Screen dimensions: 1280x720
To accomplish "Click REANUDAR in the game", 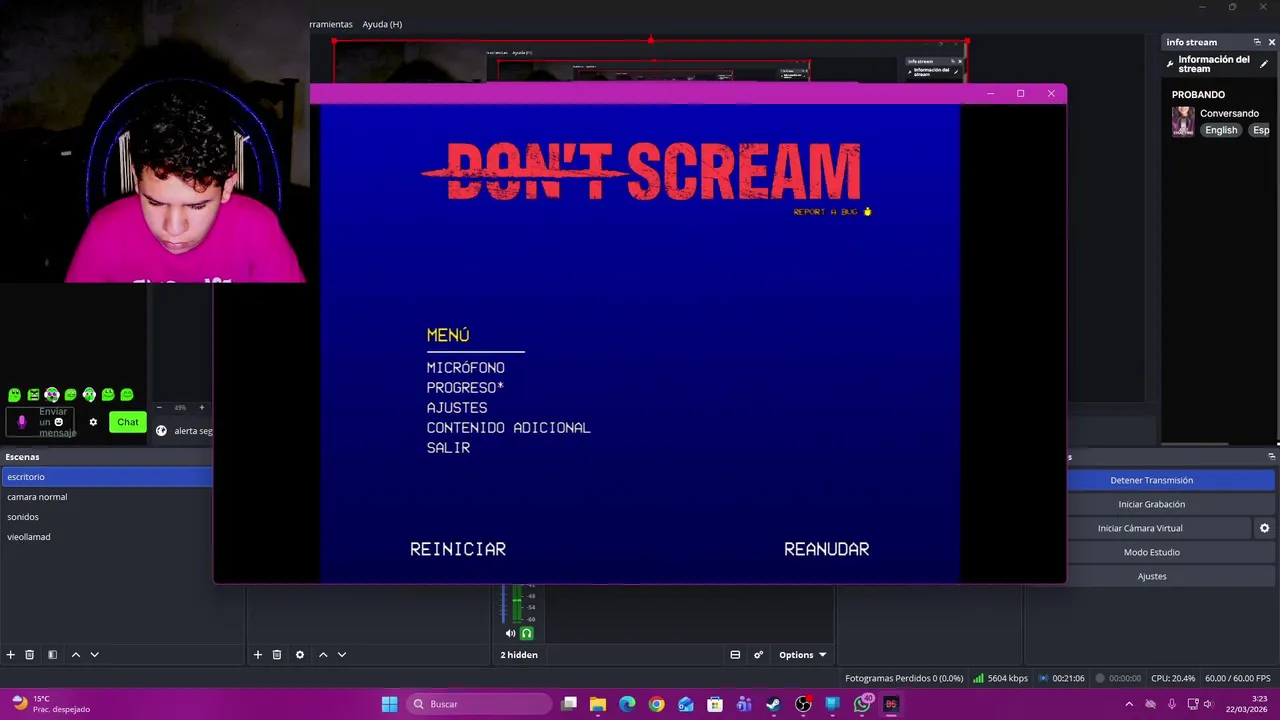I will (826, 549).
